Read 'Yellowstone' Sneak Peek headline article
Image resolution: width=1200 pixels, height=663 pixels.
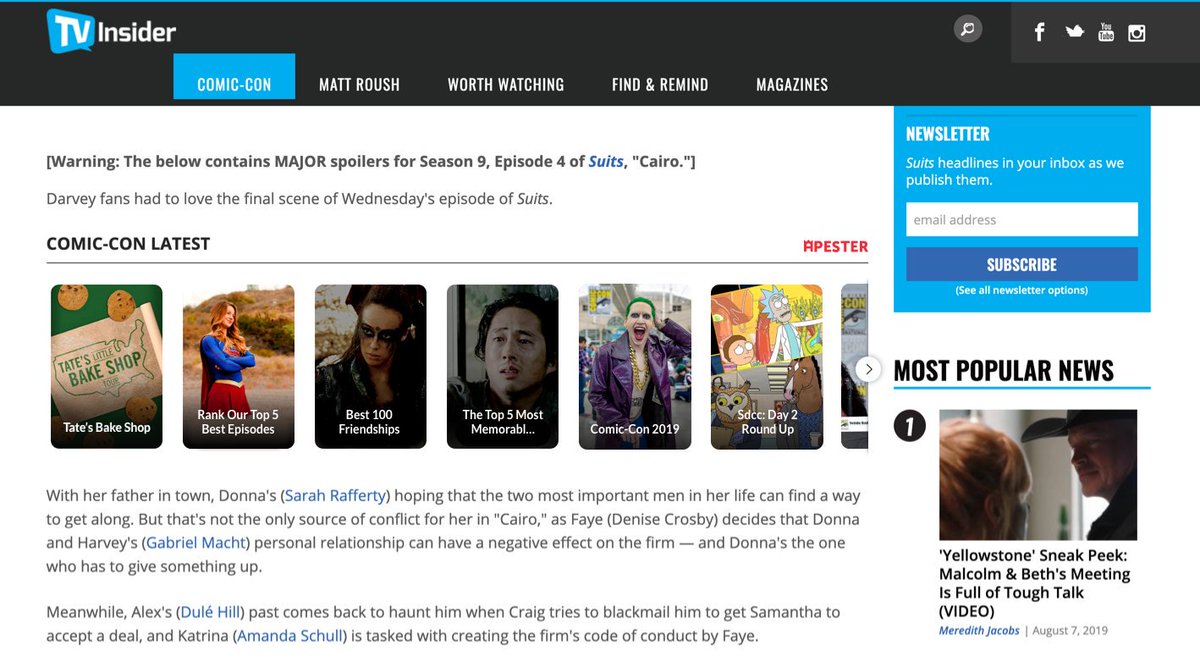point(1035,583)
